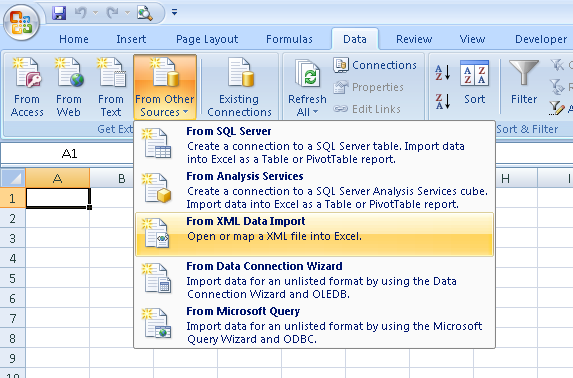Click the Name Box showing A1
The height and width of the screenshot is (378, 573).
pos(69,154)
